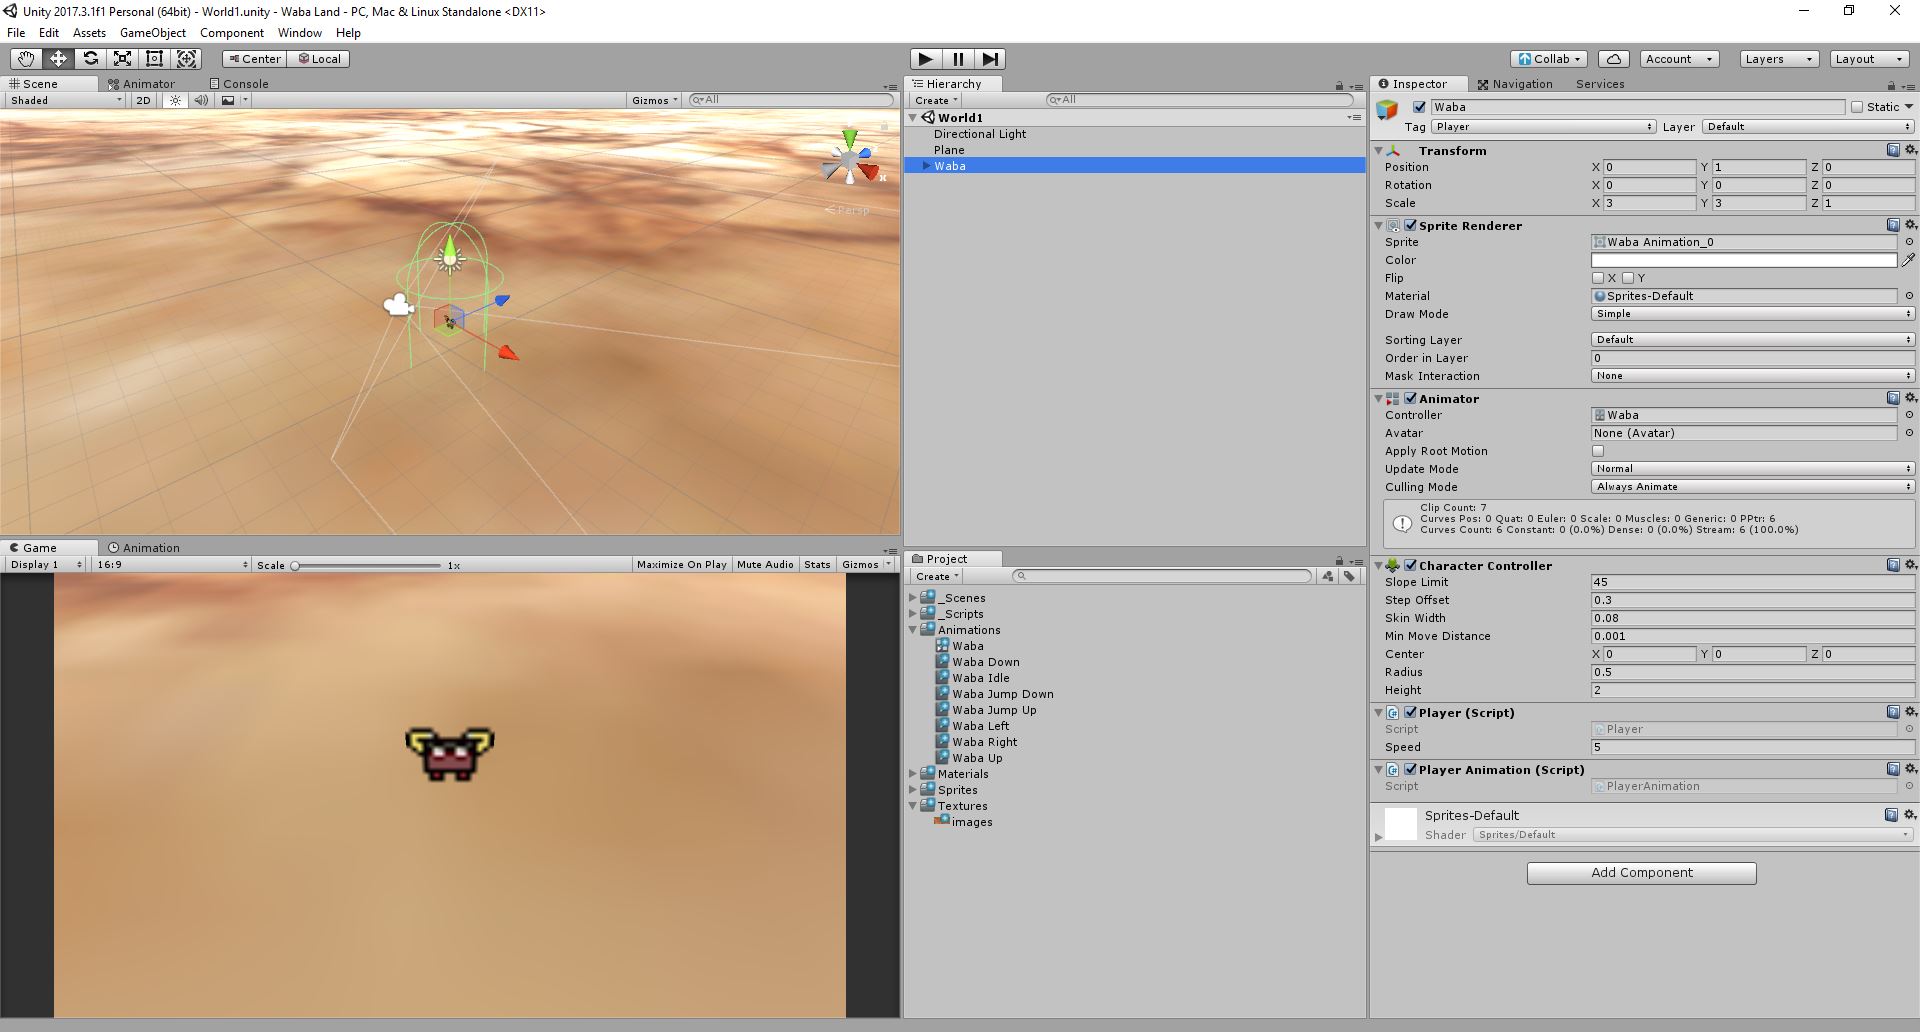This screenshot has height=1032, width=1920.
Task: Toggle scene audio speaker icon
Action: pos(201,100)
